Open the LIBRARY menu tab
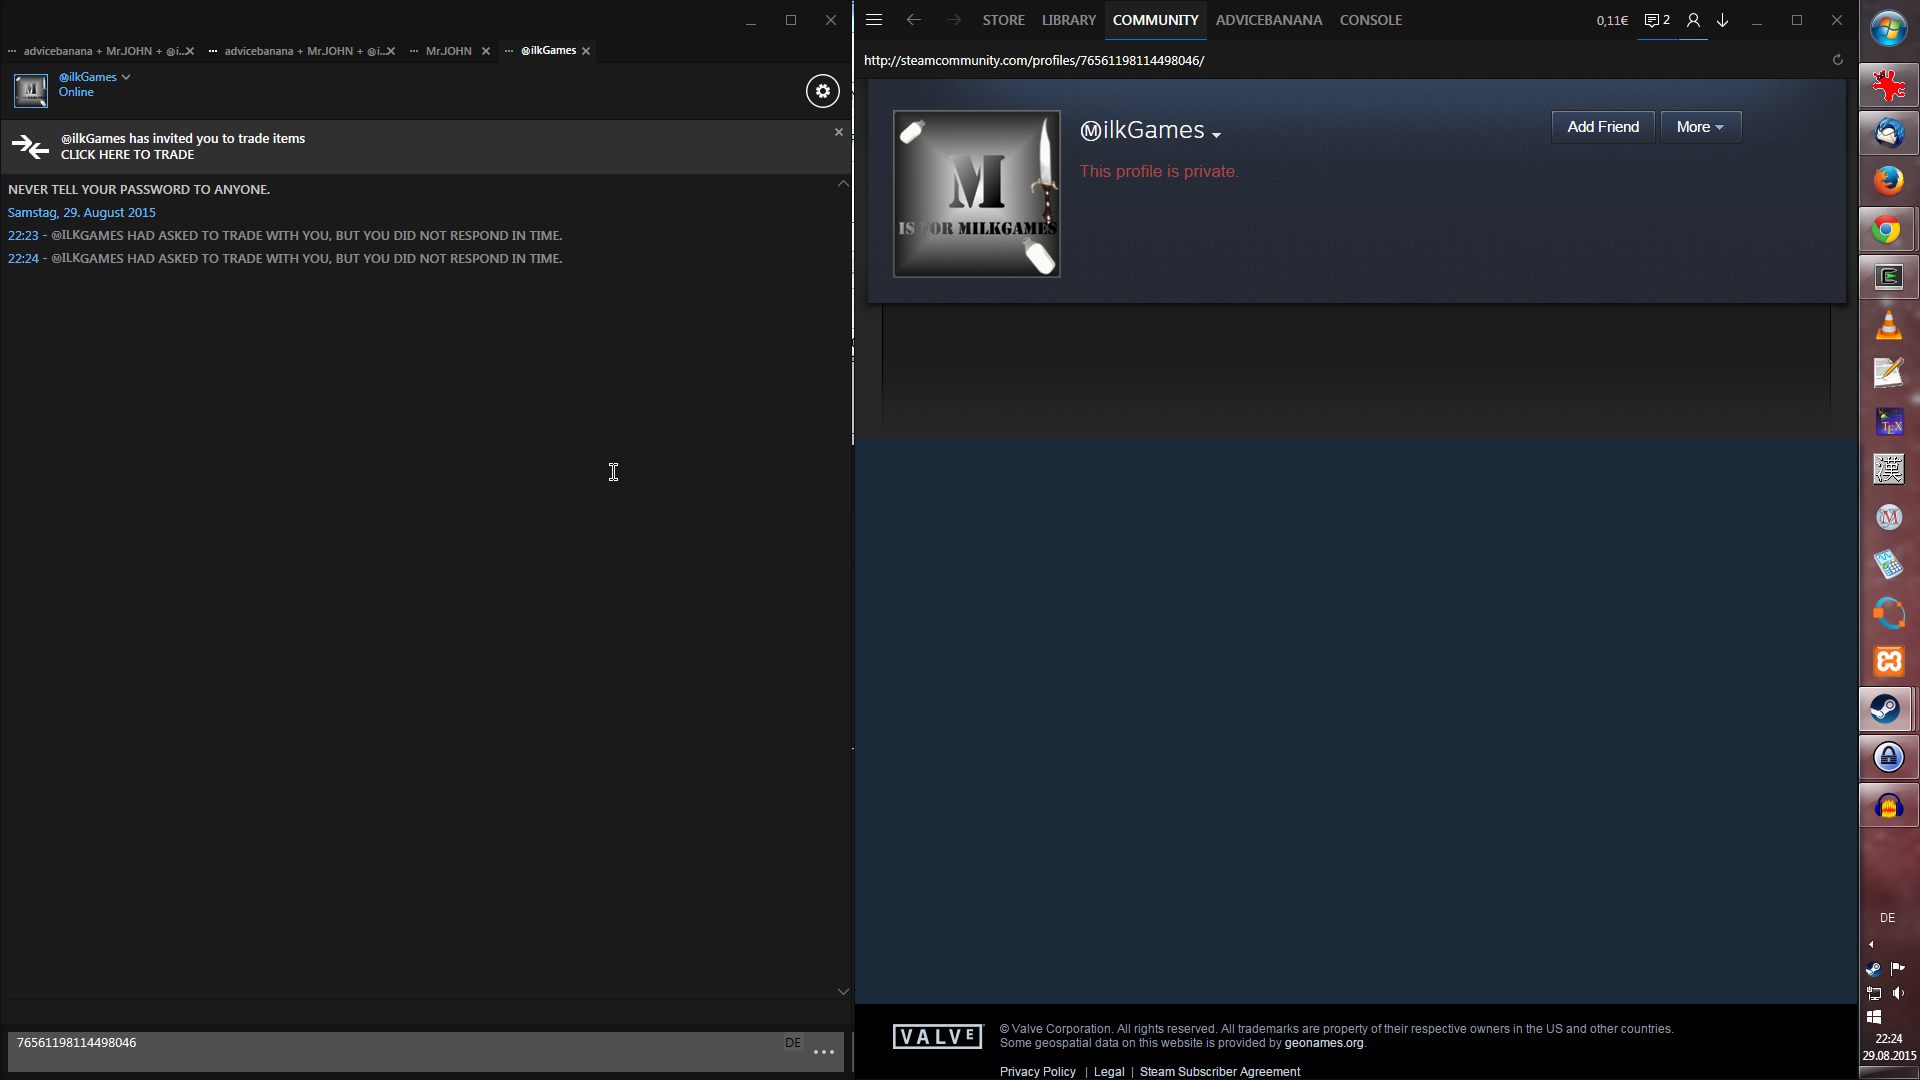Screen dimensions: 1920x1080 pyautogui.click(x=1068, y=20)
